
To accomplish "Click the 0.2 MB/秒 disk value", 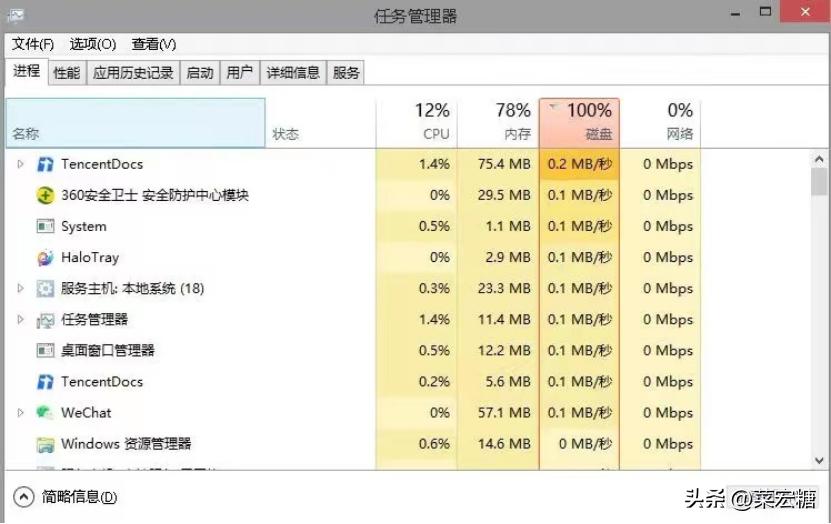I will tap(580, 164).
